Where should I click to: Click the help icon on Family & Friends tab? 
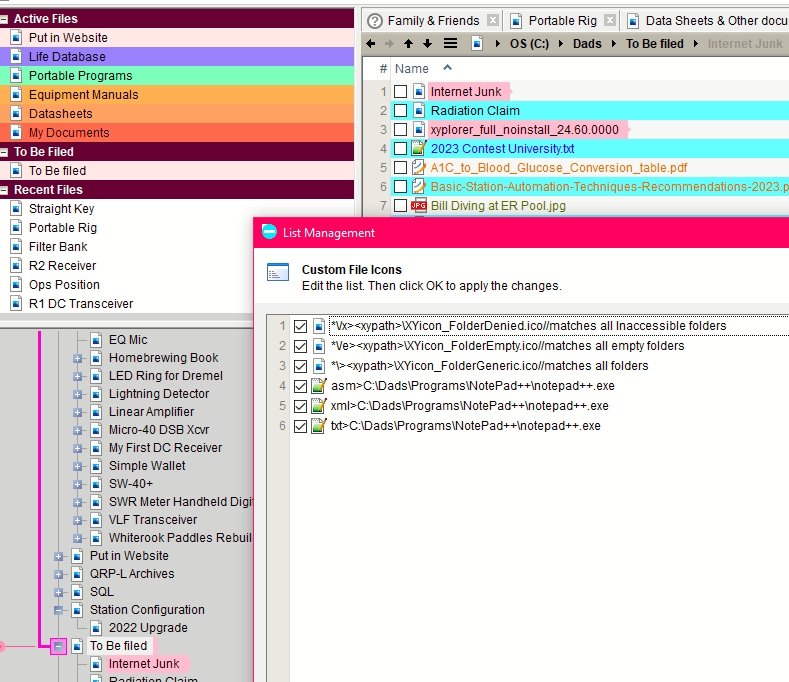coord(375,21)
